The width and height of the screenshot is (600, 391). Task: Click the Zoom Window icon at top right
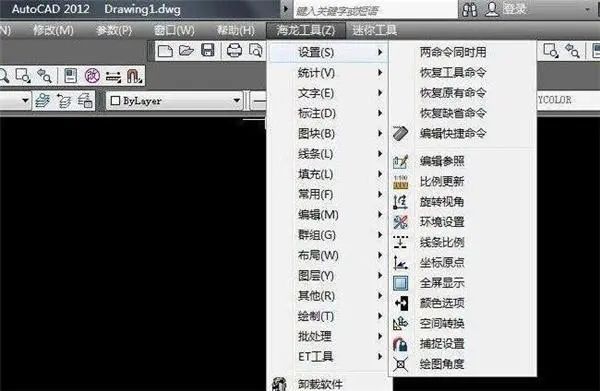pyautogui.click(x=551, y=51)
